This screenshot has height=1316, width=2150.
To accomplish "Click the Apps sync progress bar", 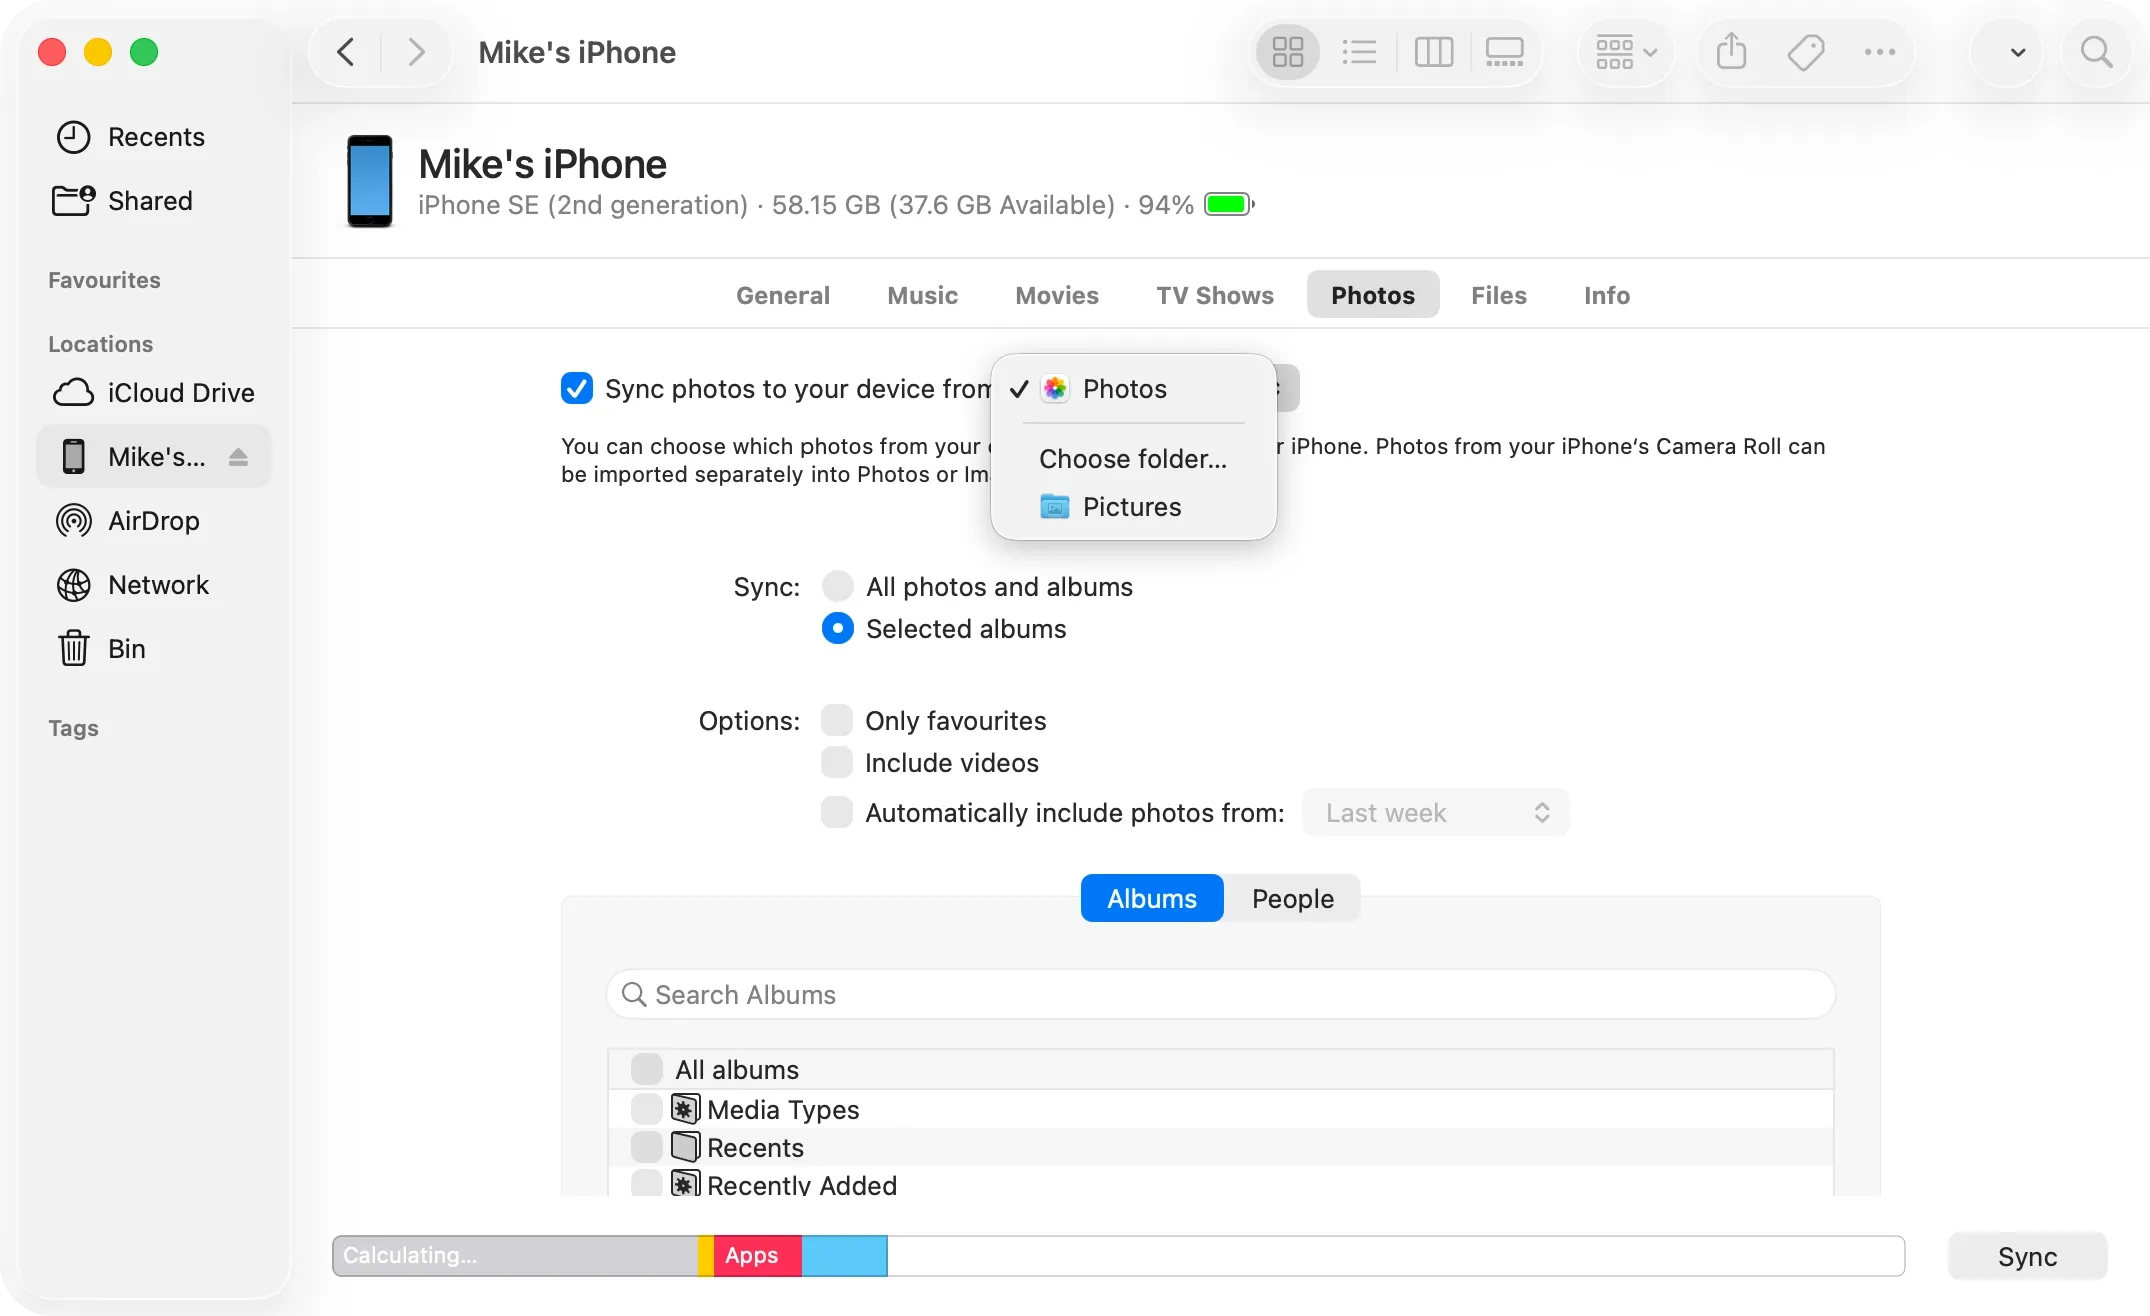I will (753, 1255).
